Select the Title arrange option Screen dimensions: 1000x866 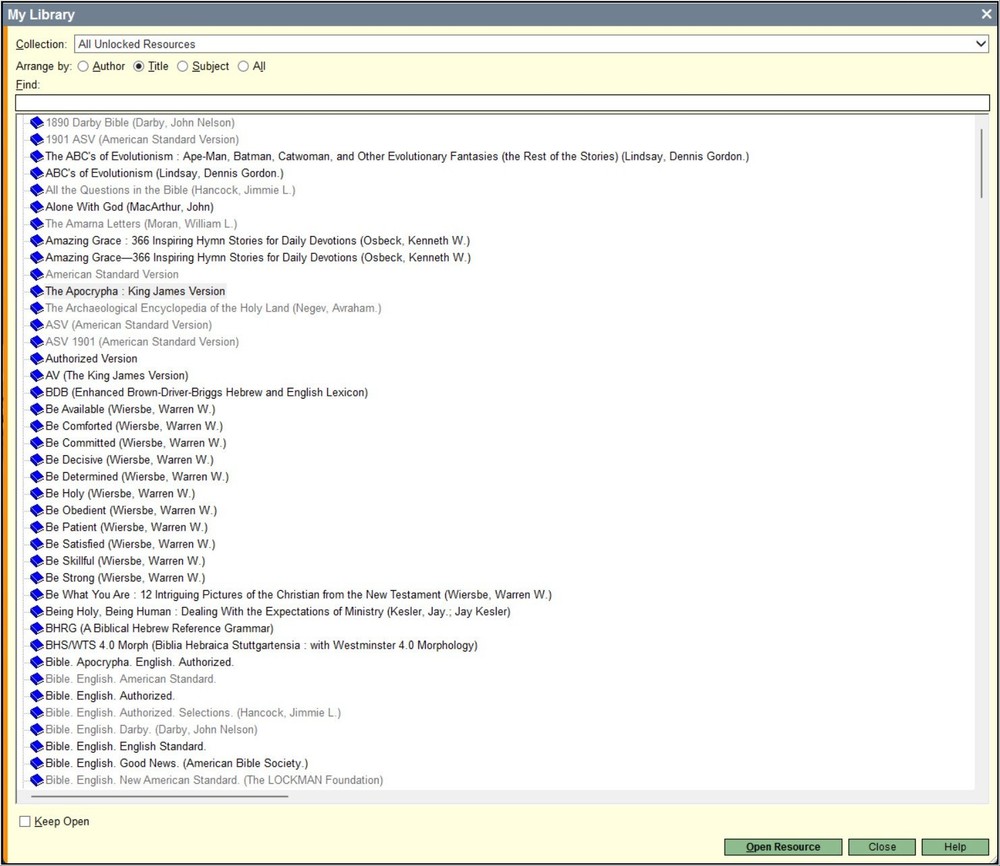138,66
